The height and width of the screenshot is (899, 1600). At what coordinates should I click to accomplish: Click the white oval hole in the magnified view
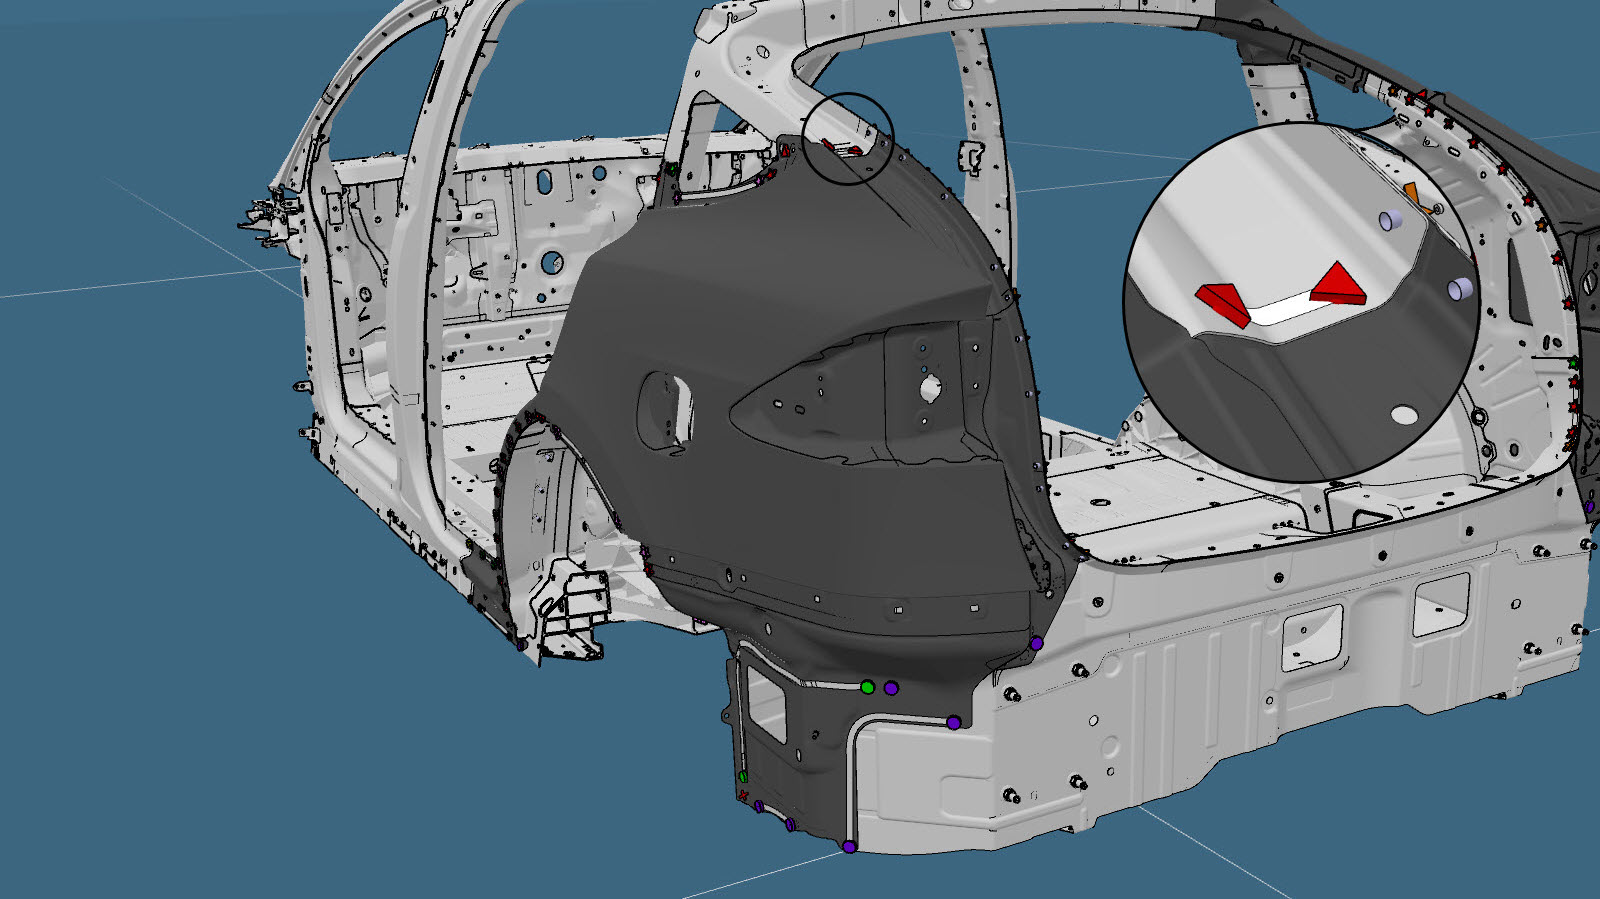pyautogui.click(x=1405, y=413)
